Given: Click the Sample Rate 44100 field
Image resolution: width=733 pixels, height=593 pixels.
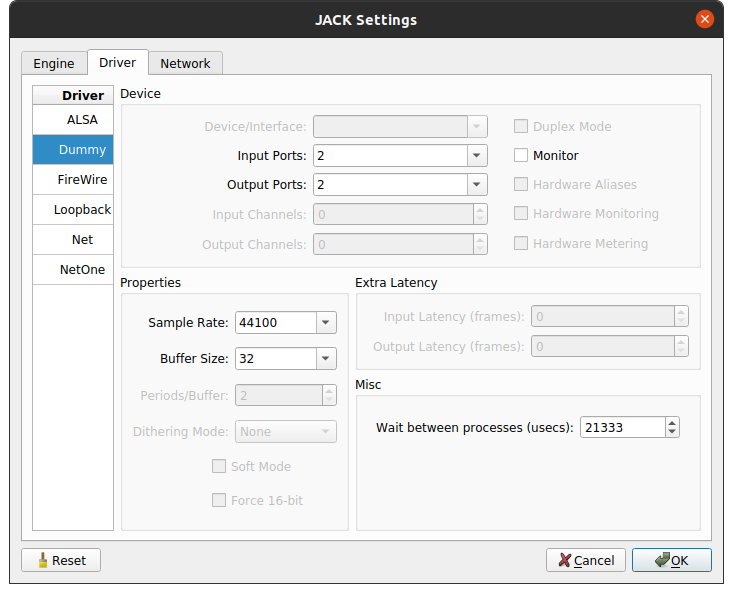Looking at the screenshot, I should [276, 322].
